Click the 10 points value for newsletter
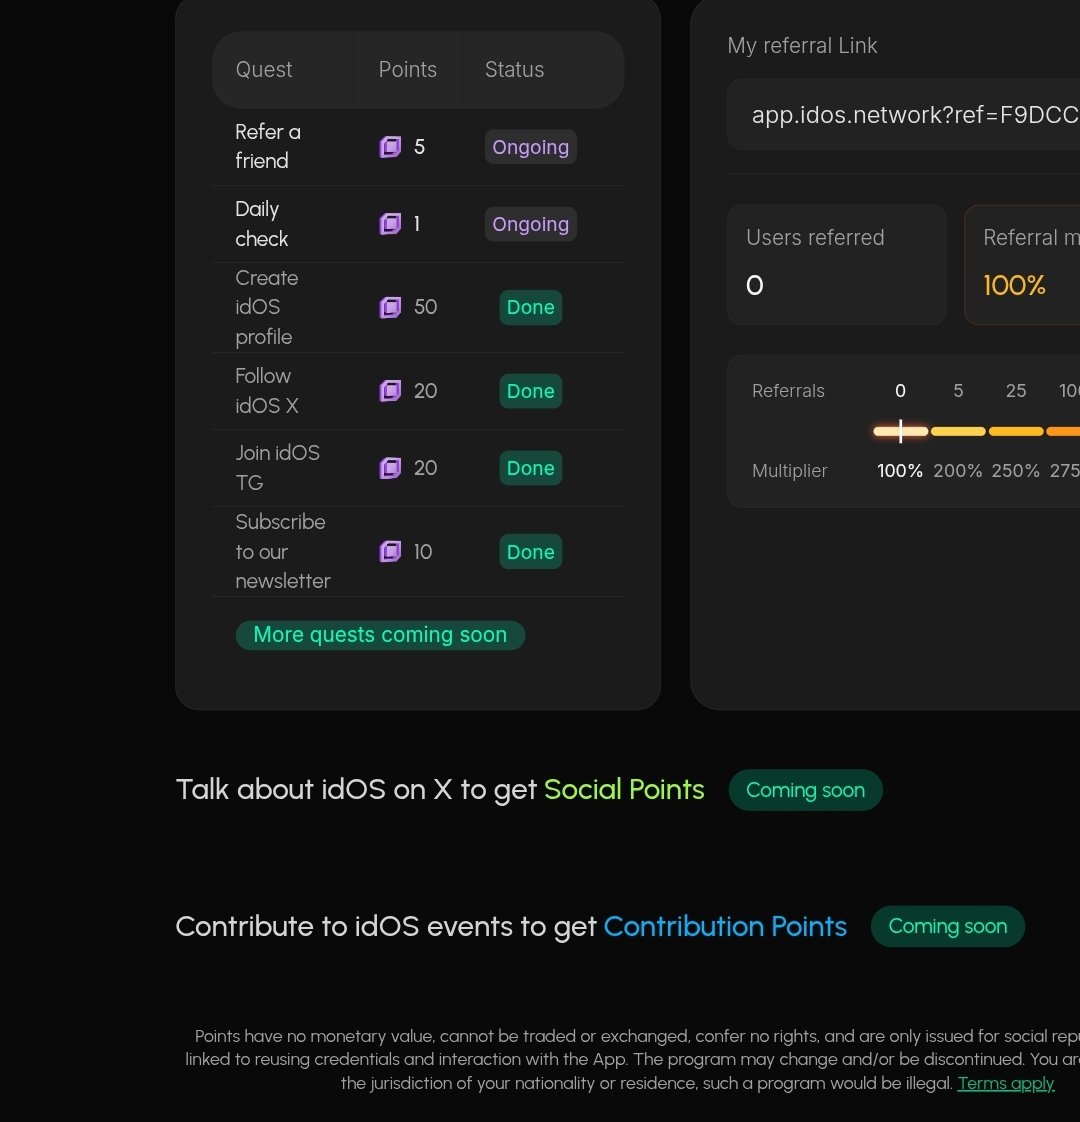The image size is (1080, 1122). tap(422, 552)
